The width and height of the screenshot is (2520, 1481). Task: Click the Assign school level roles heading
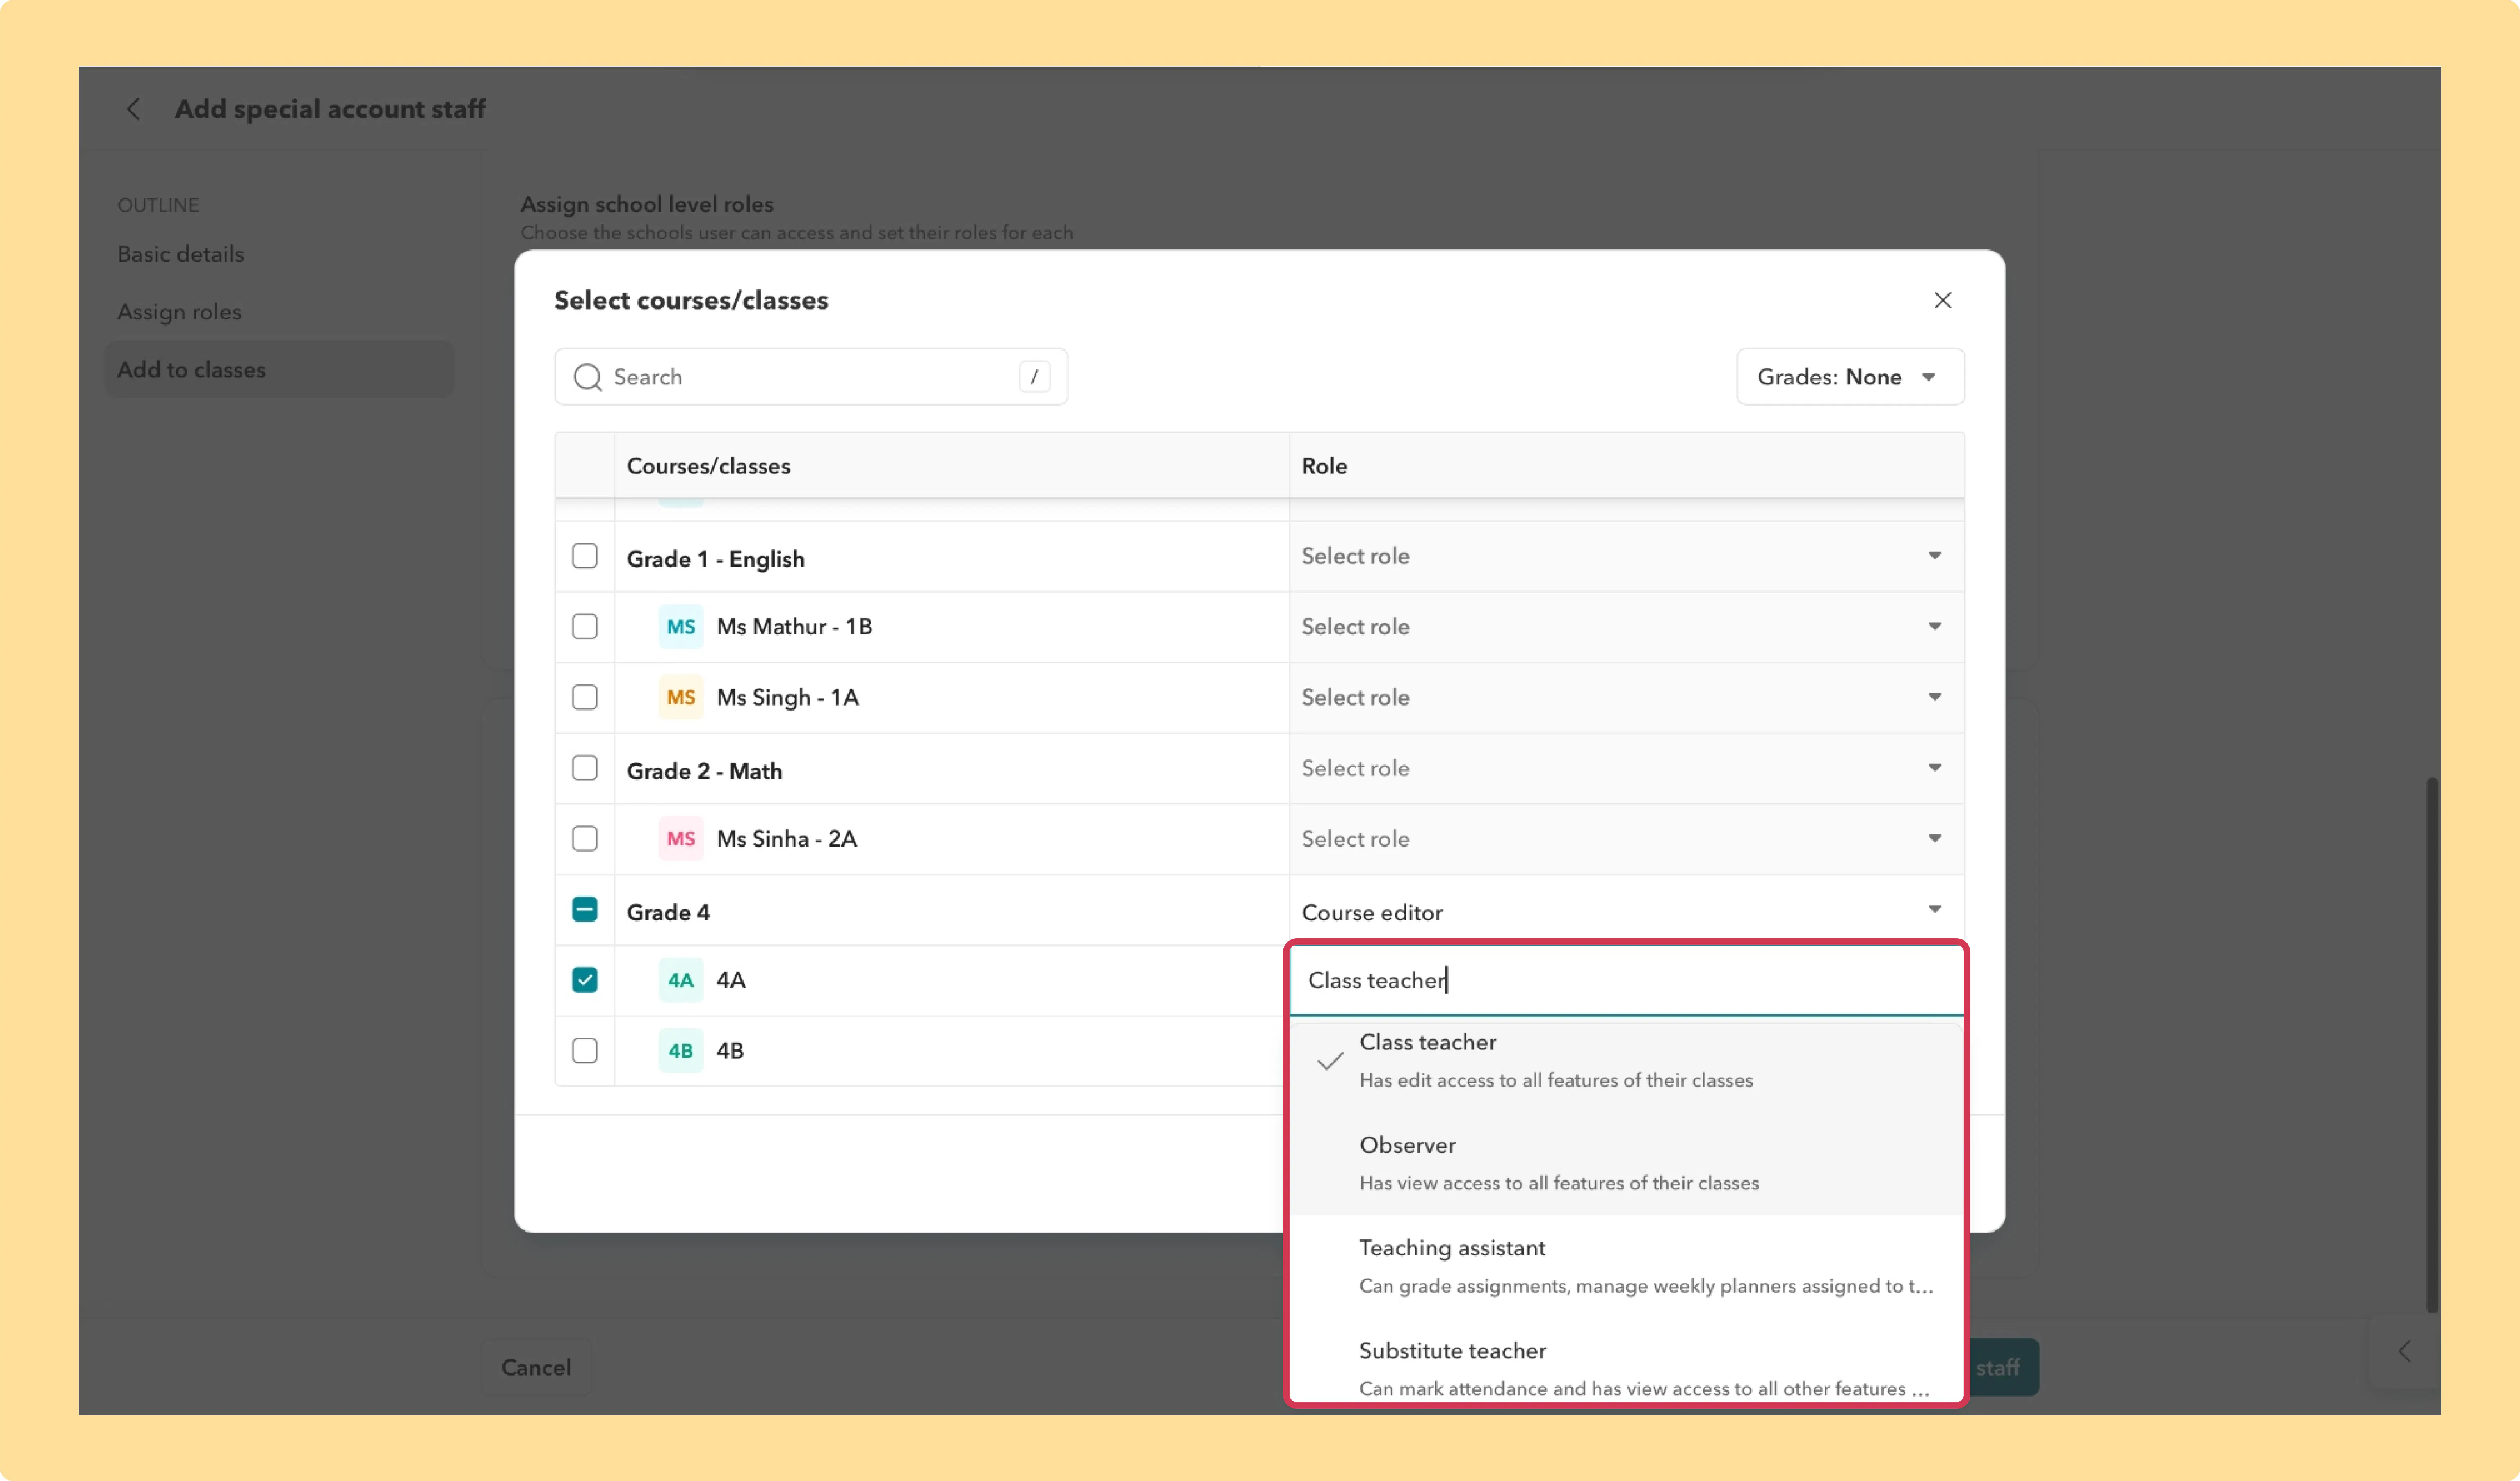click(x=646, y=204)
